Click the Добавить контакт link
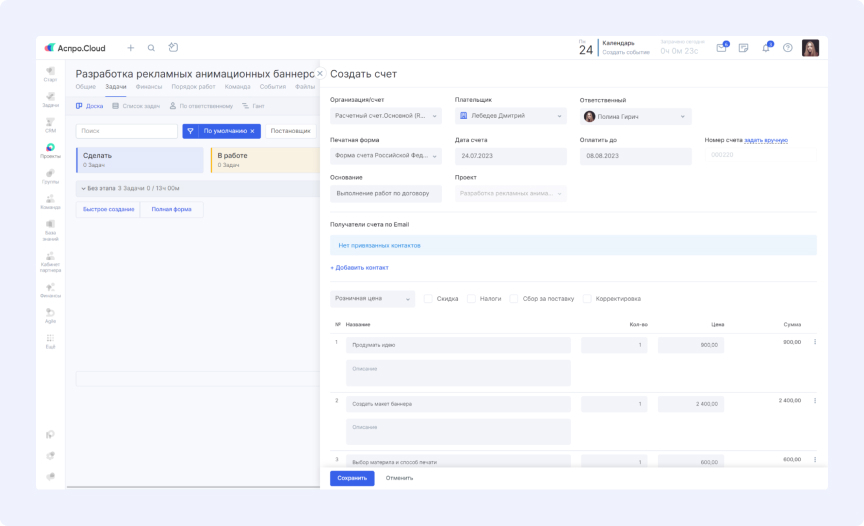Viewport: 864px width, 526px height. 360,267
